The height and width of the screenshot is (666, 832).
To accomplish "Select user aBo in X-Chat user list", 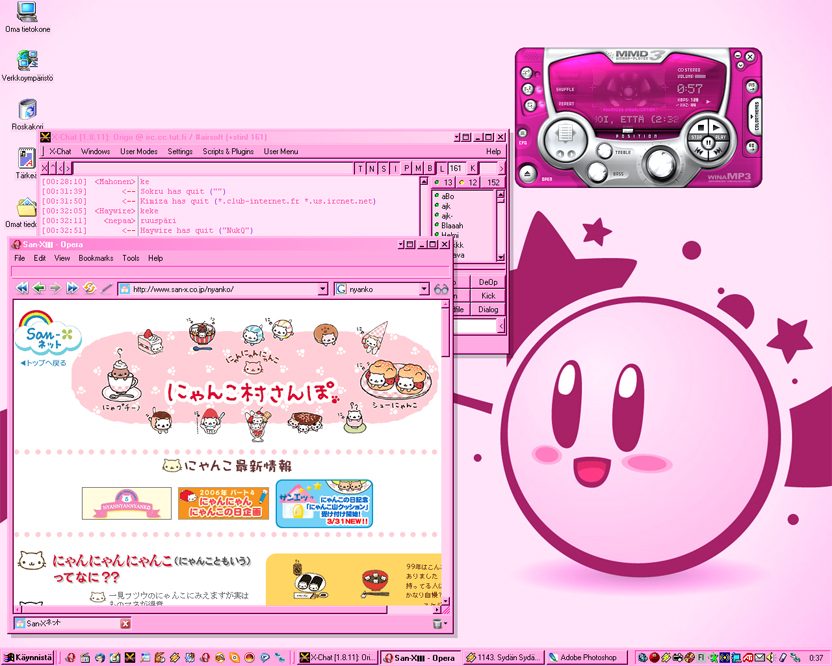I will coord(447,196).
